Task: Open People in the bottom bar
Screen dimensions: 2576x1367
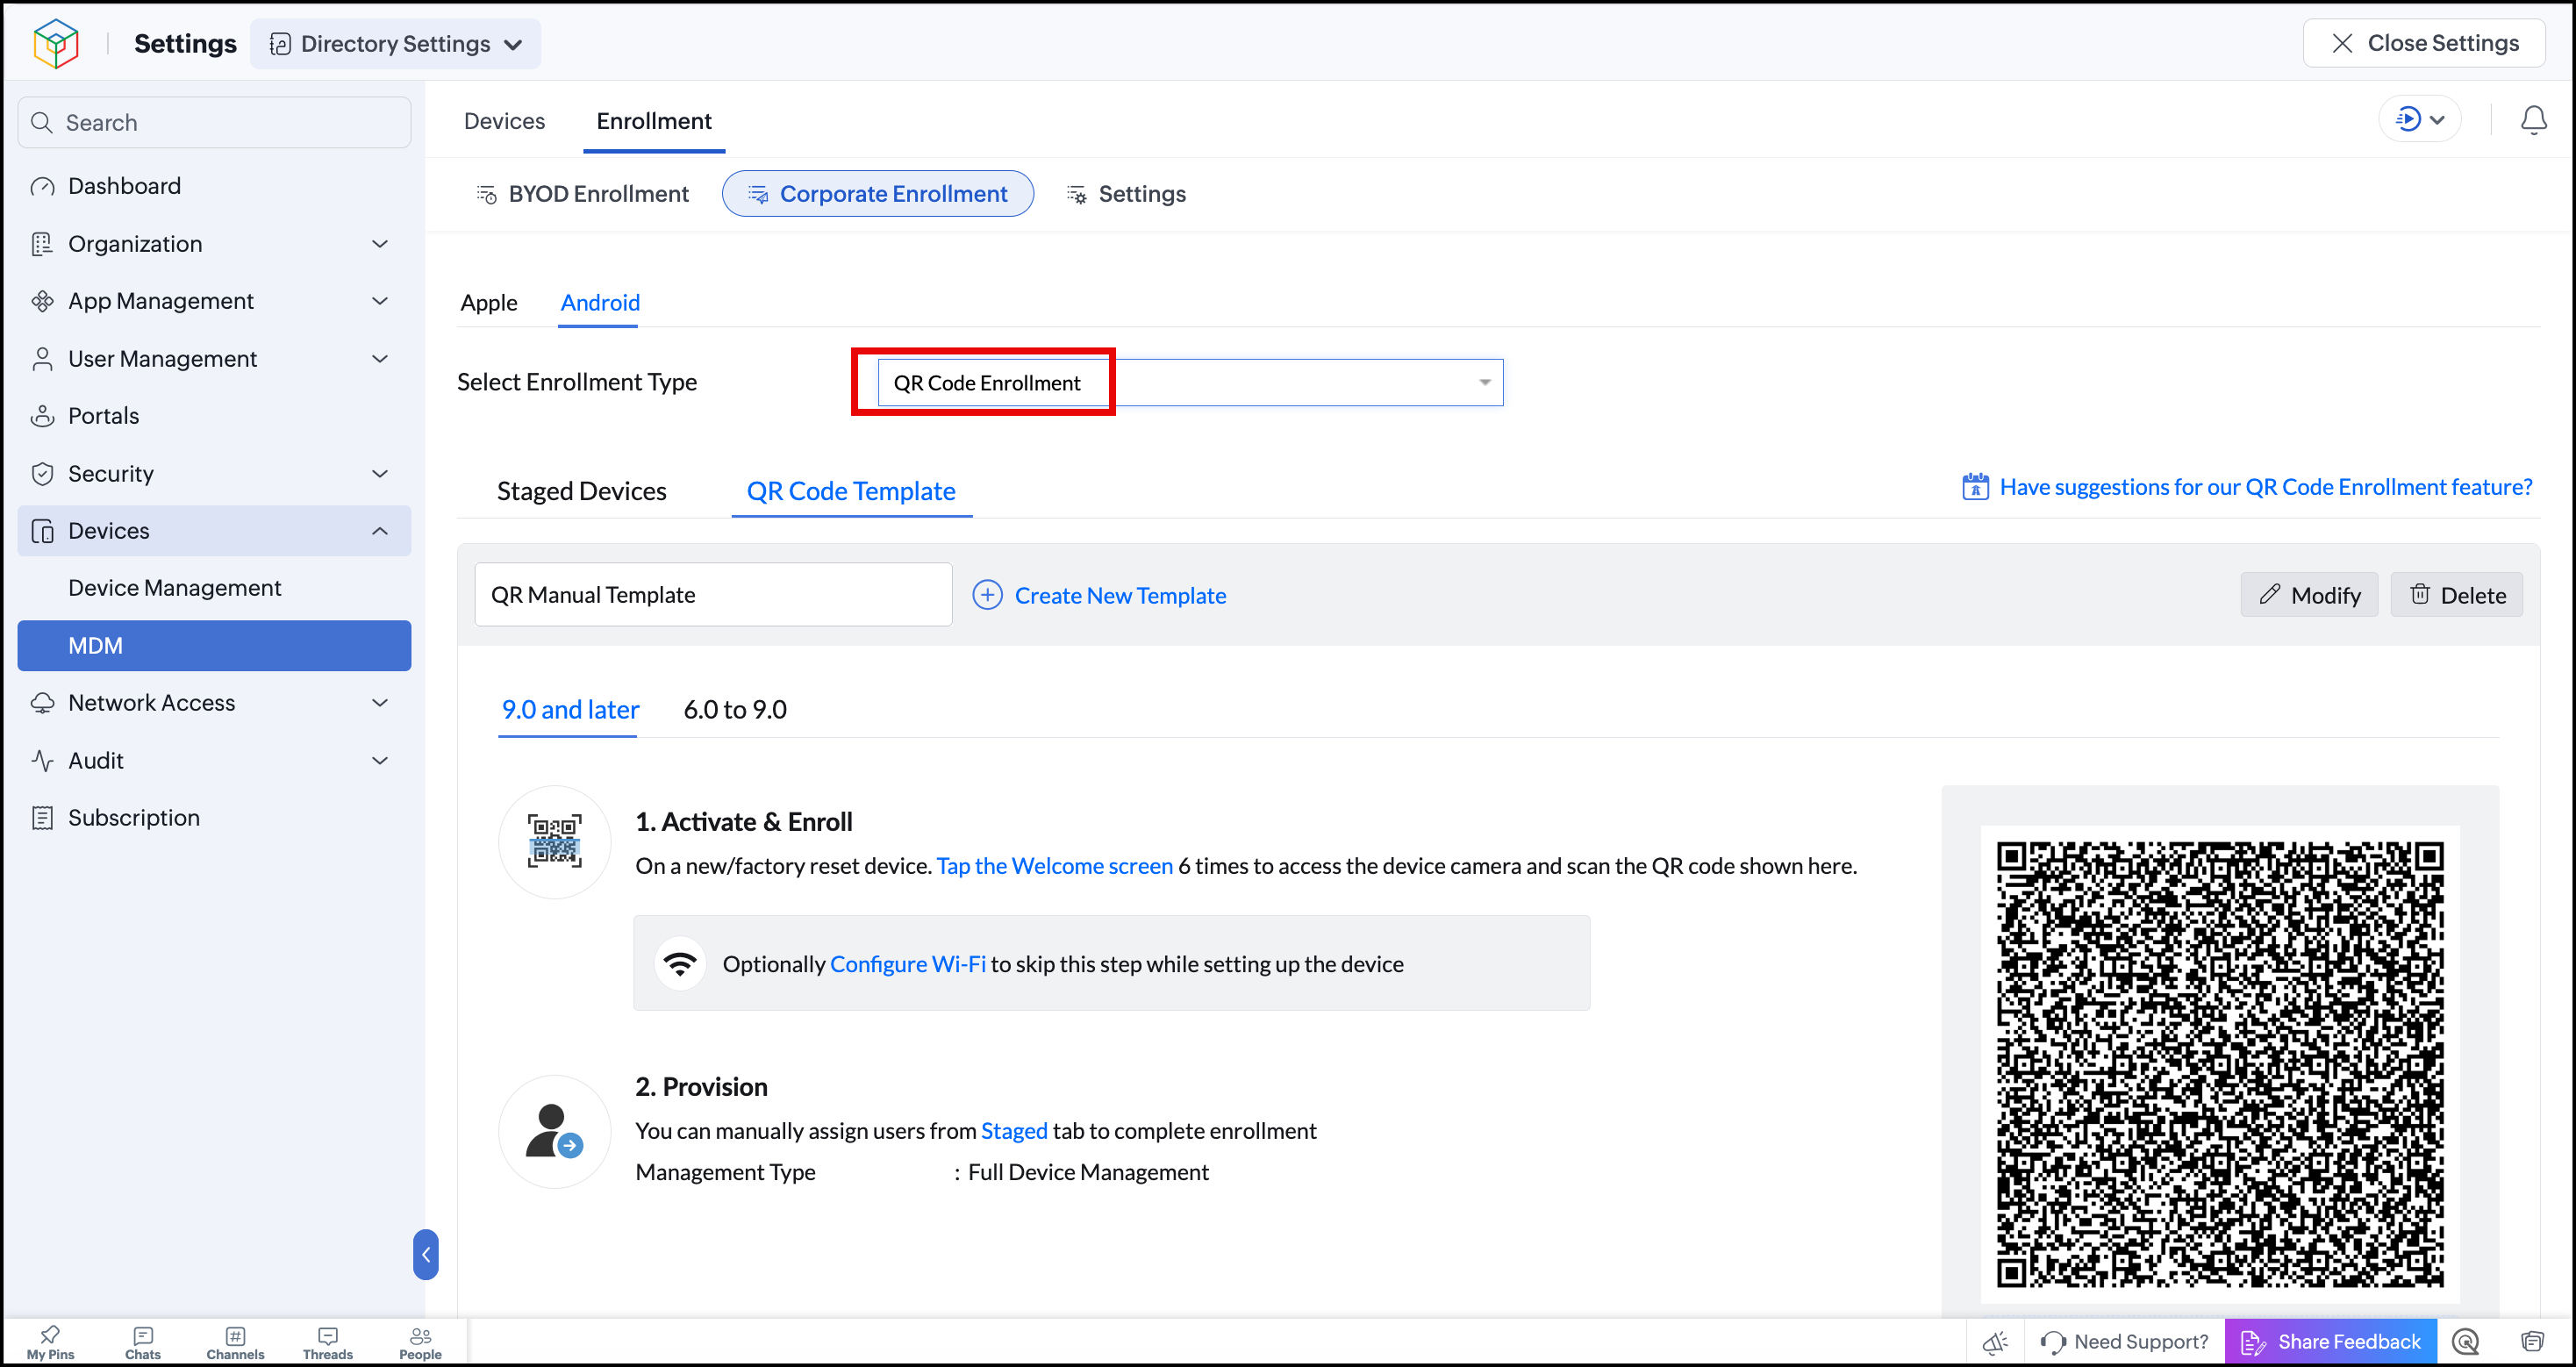Action: [x=420, y=1342]
